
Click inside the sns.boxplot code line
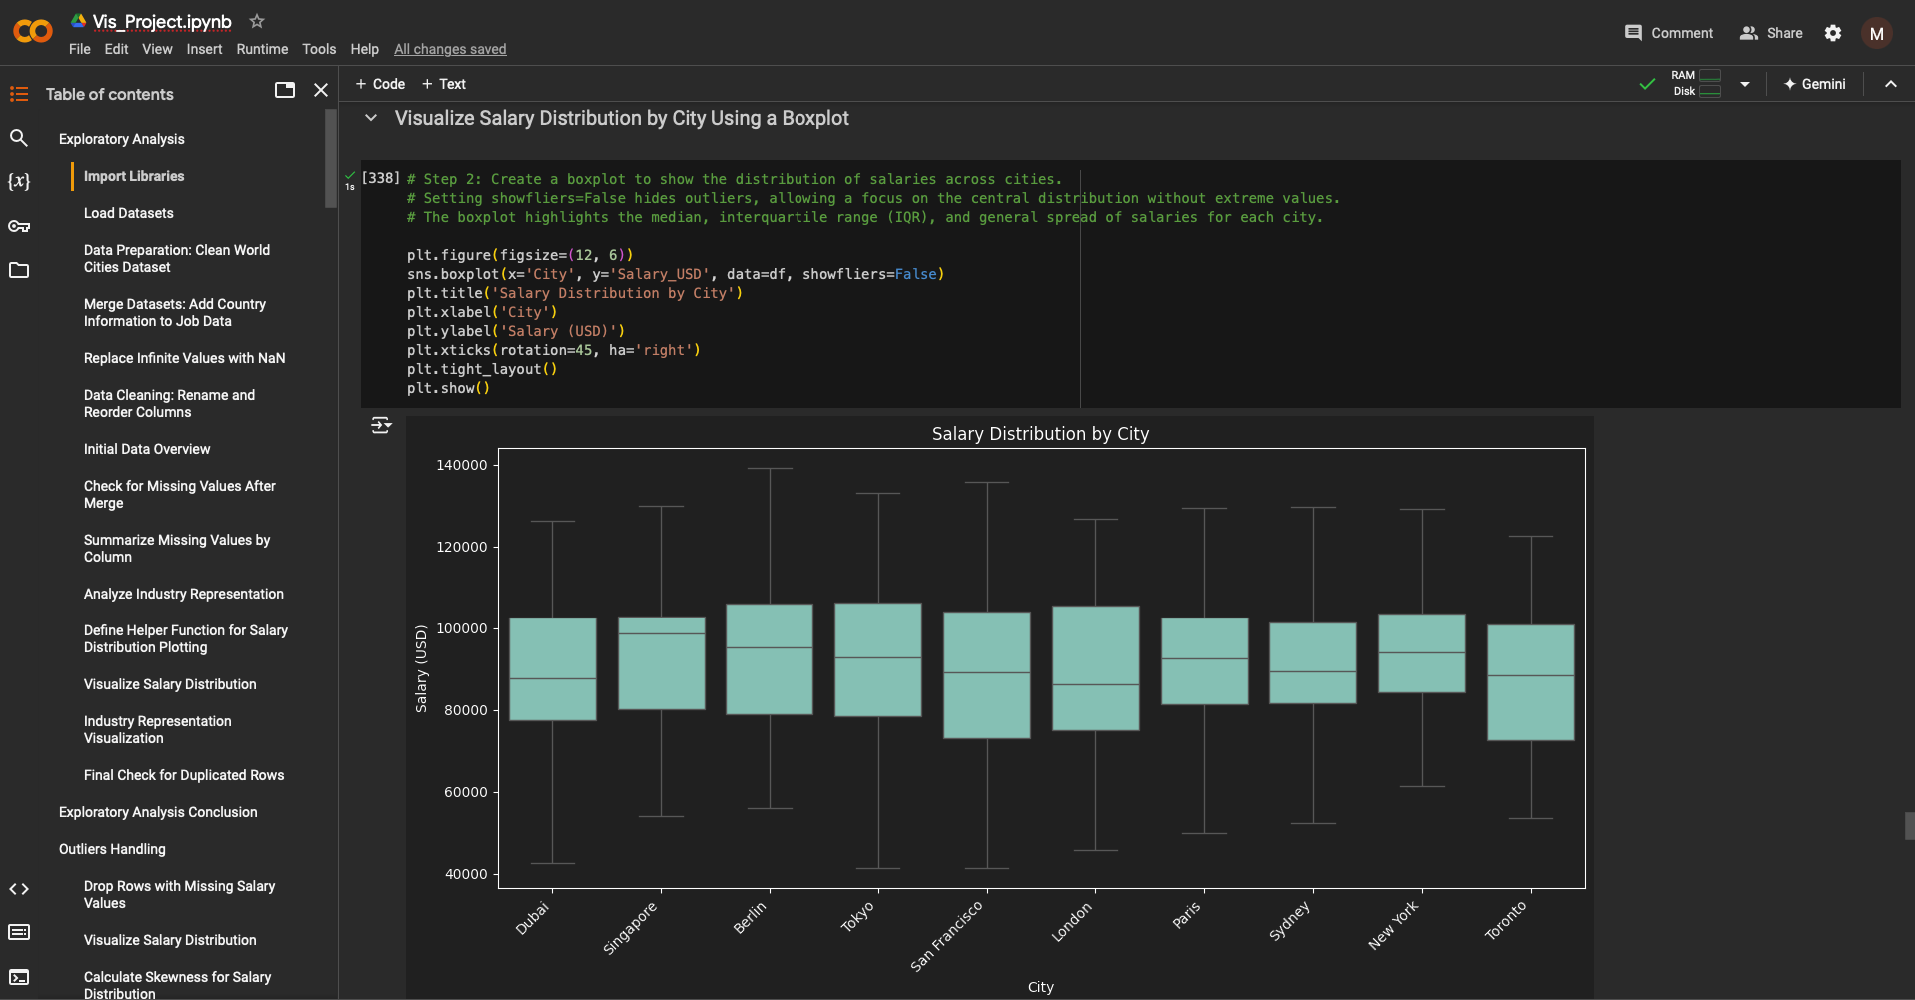click(x=675, y=274)
